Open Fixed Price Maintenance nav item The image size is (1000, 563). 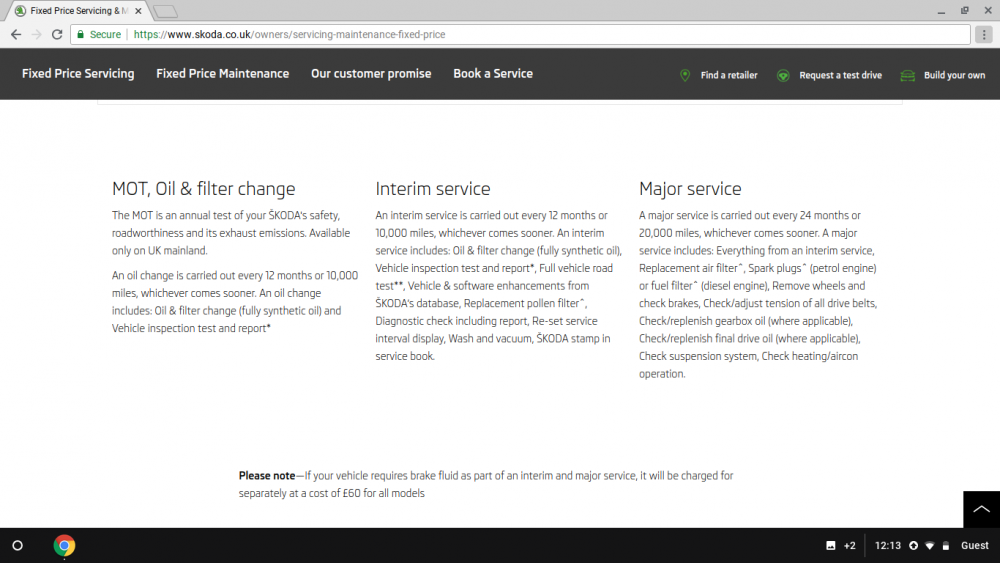click(x=223, y=73)
